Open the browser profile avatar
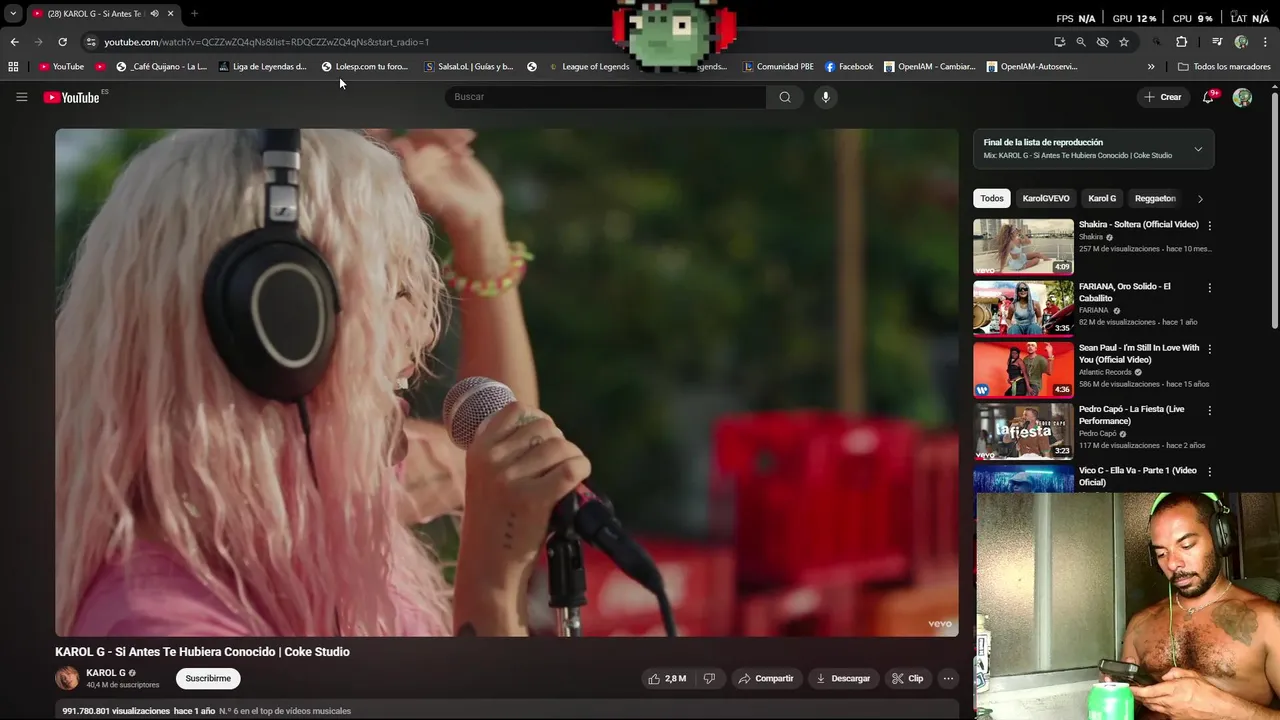This screenshot has width=1280, height=720. pos(1241,42)
